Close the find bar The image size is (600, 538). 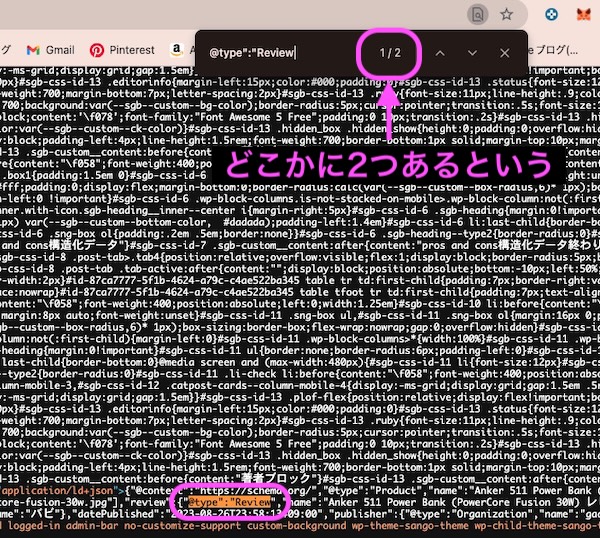click(x=505, y=53)
